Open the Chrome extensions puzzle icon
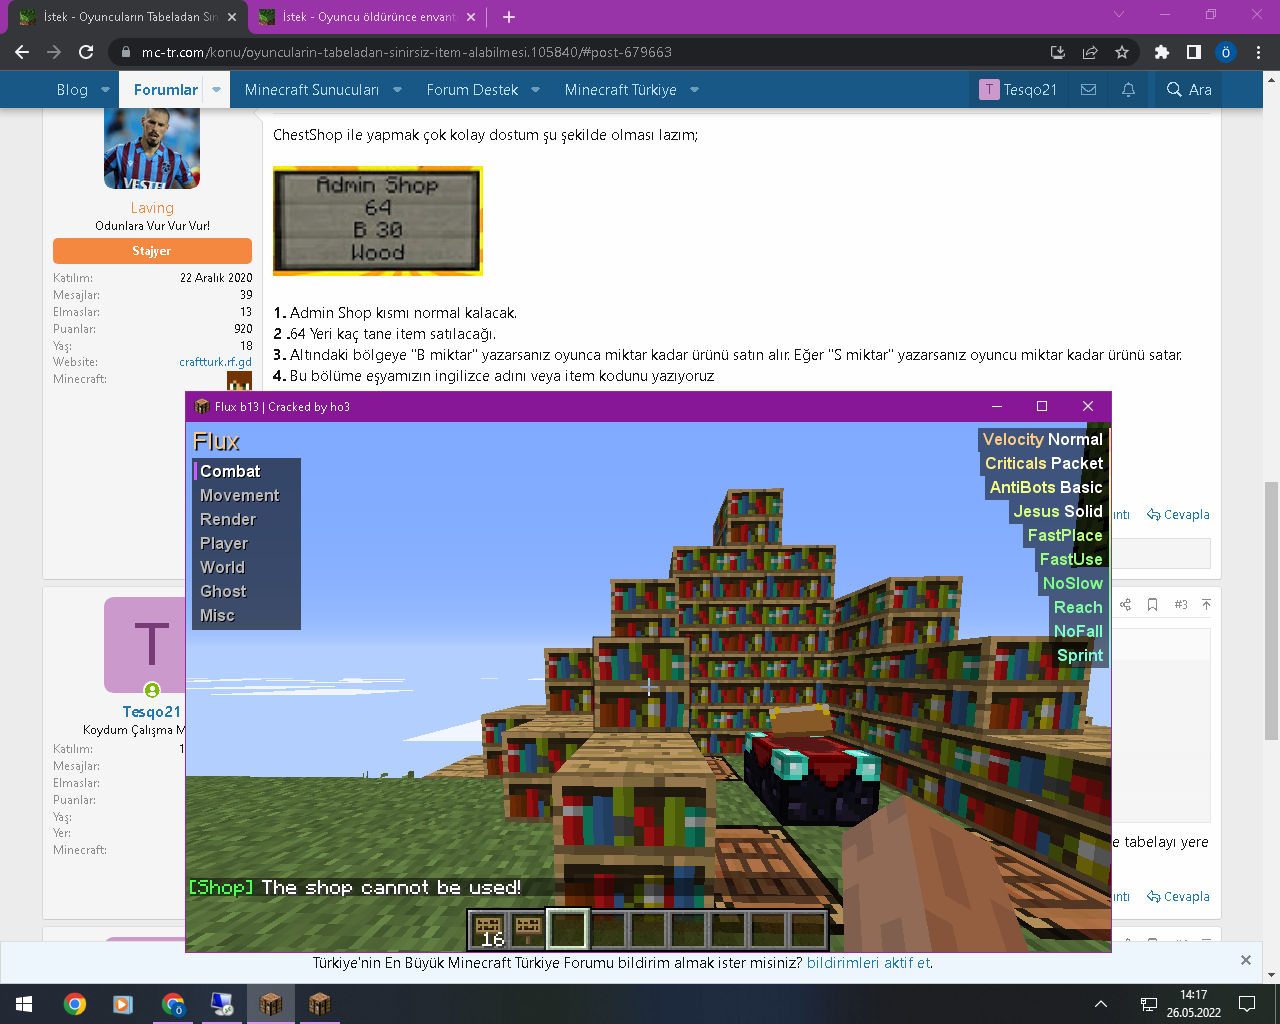The width and height of the screenshot is (1280, 1024). [x=1161, y=52]
